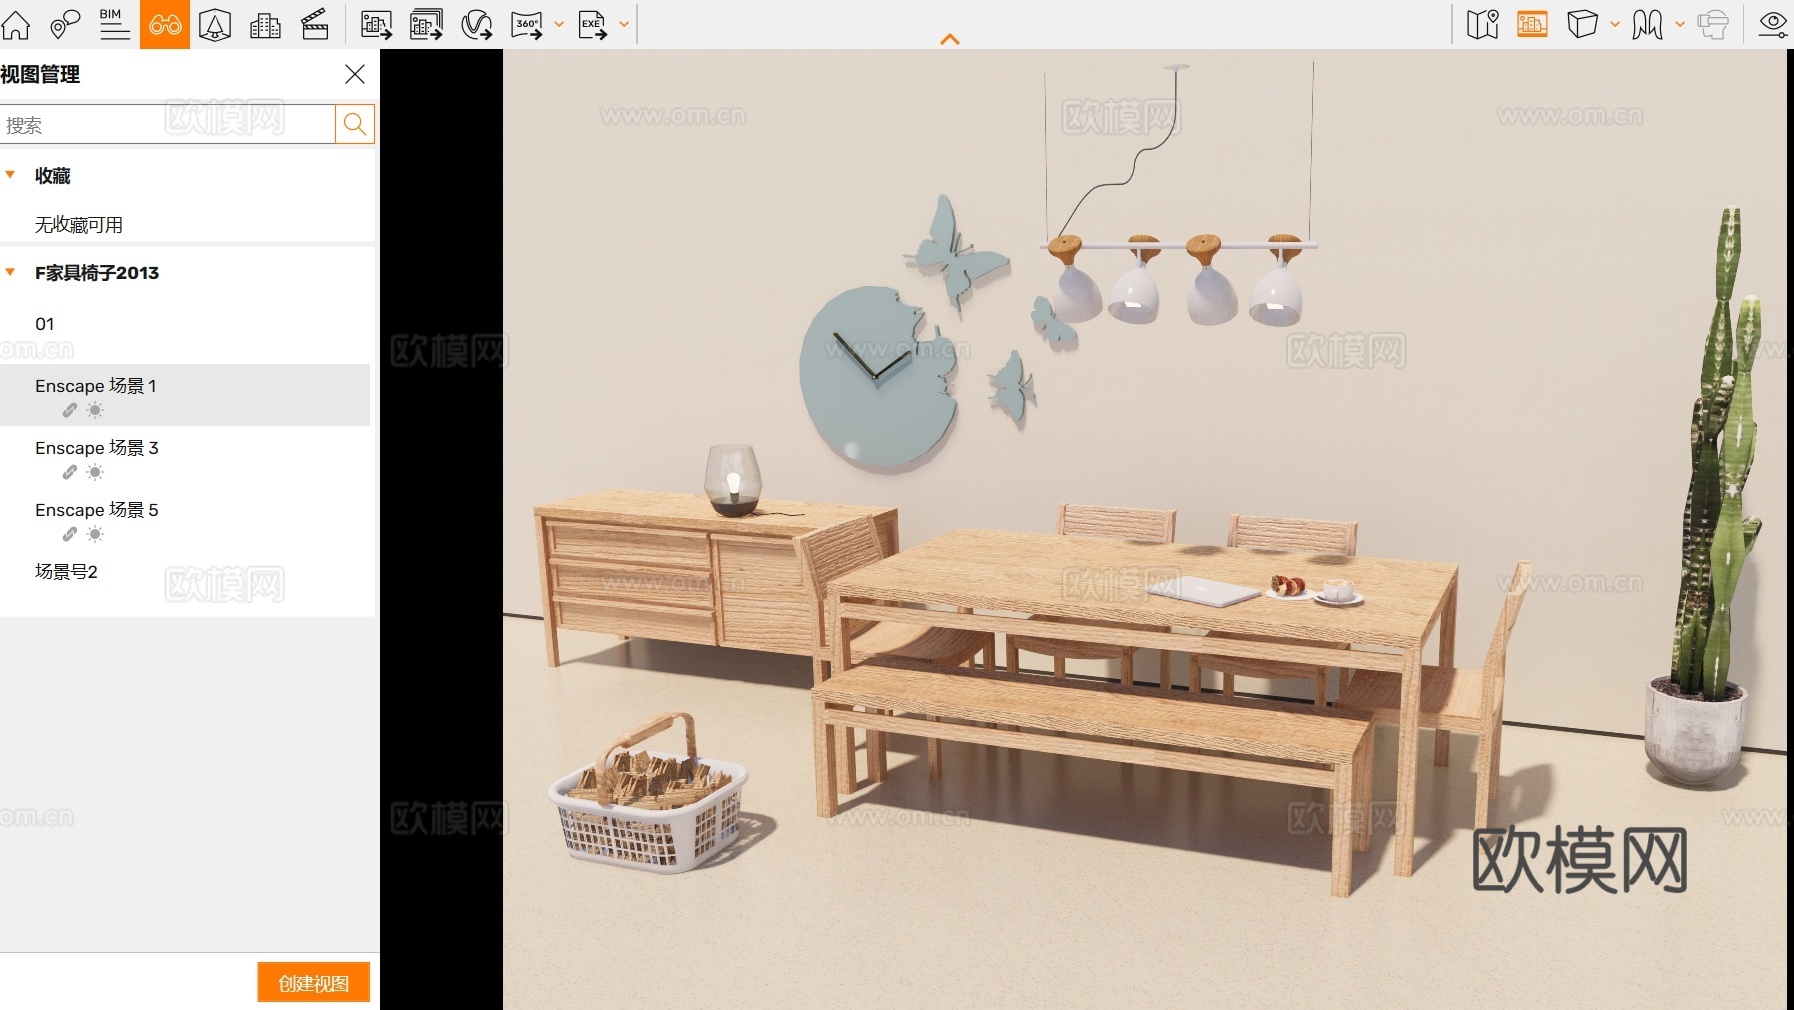1794x1010 pixels.
Task: Toggle the BIM info mode
Action: coord(115,24)
